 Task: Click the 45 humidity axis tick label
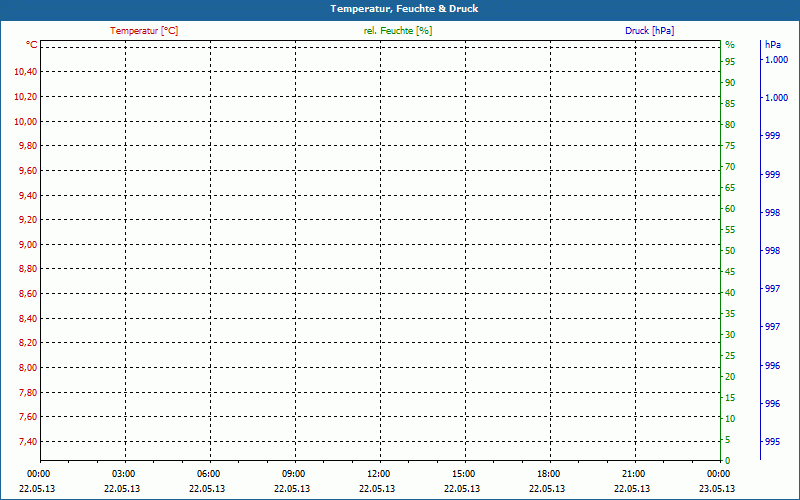click(730, 272)
